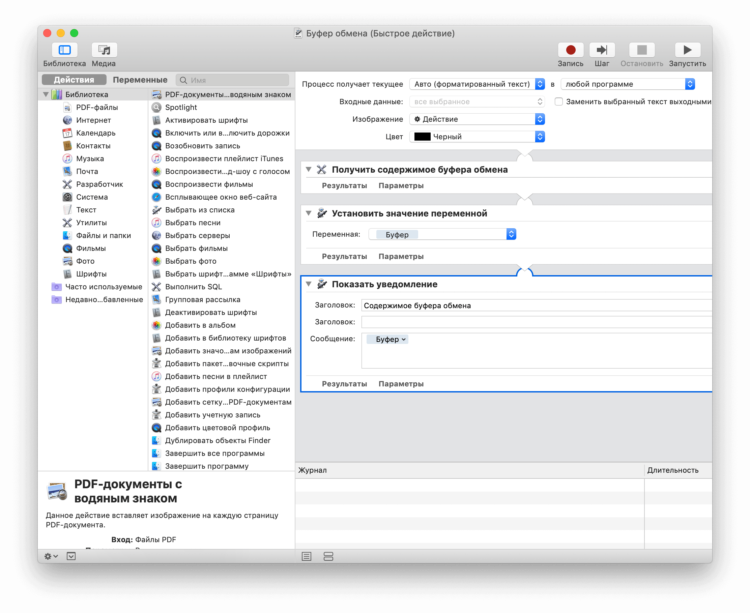This screenshot has height=613, width=750.
Task: Start recording with the Запись button
Action: 570,50
